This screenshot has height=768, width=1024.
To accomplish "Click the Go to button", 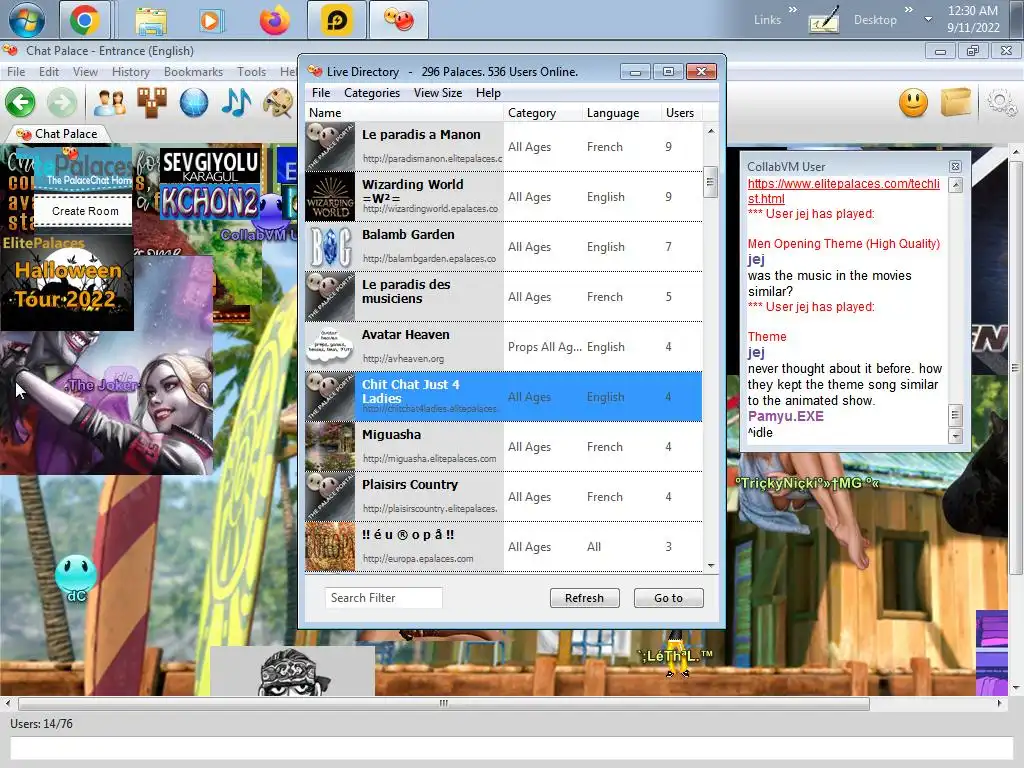I will click(668, 598).
